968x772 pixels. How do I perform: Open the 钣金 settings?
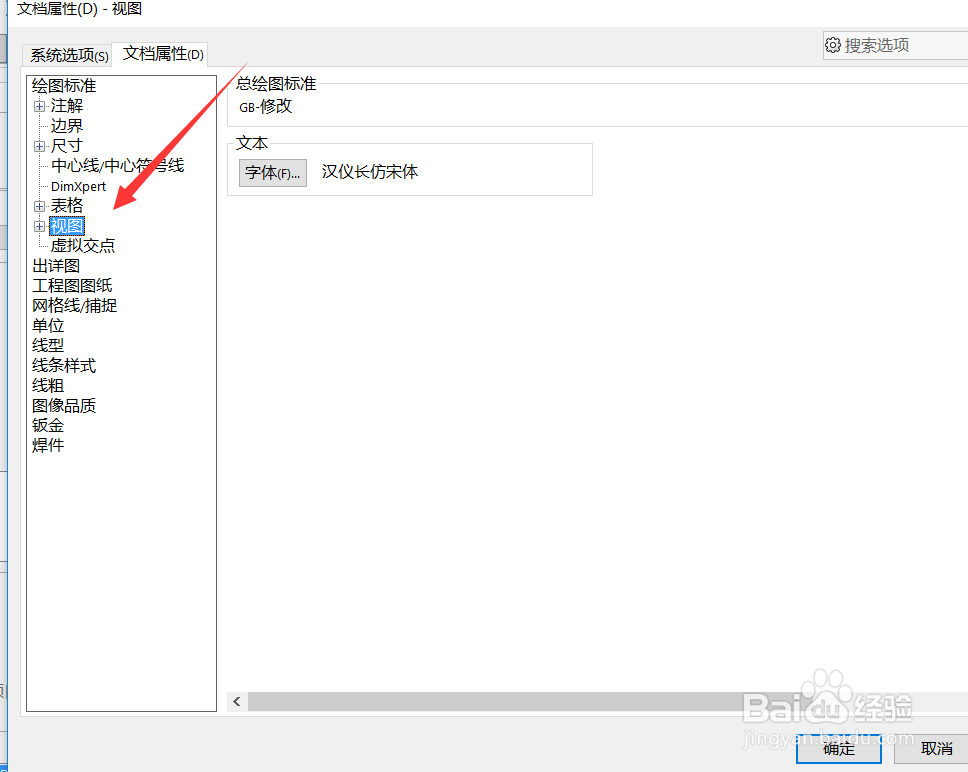(x=48, y=426)
